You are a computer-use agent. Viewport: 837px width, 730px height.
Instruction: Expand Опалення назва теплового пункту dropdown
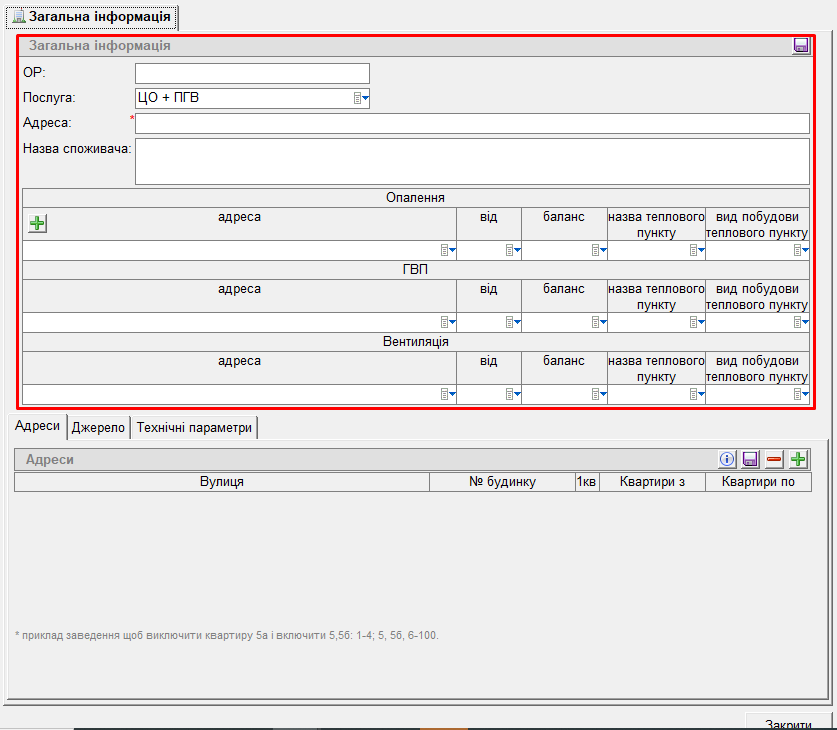696,250
